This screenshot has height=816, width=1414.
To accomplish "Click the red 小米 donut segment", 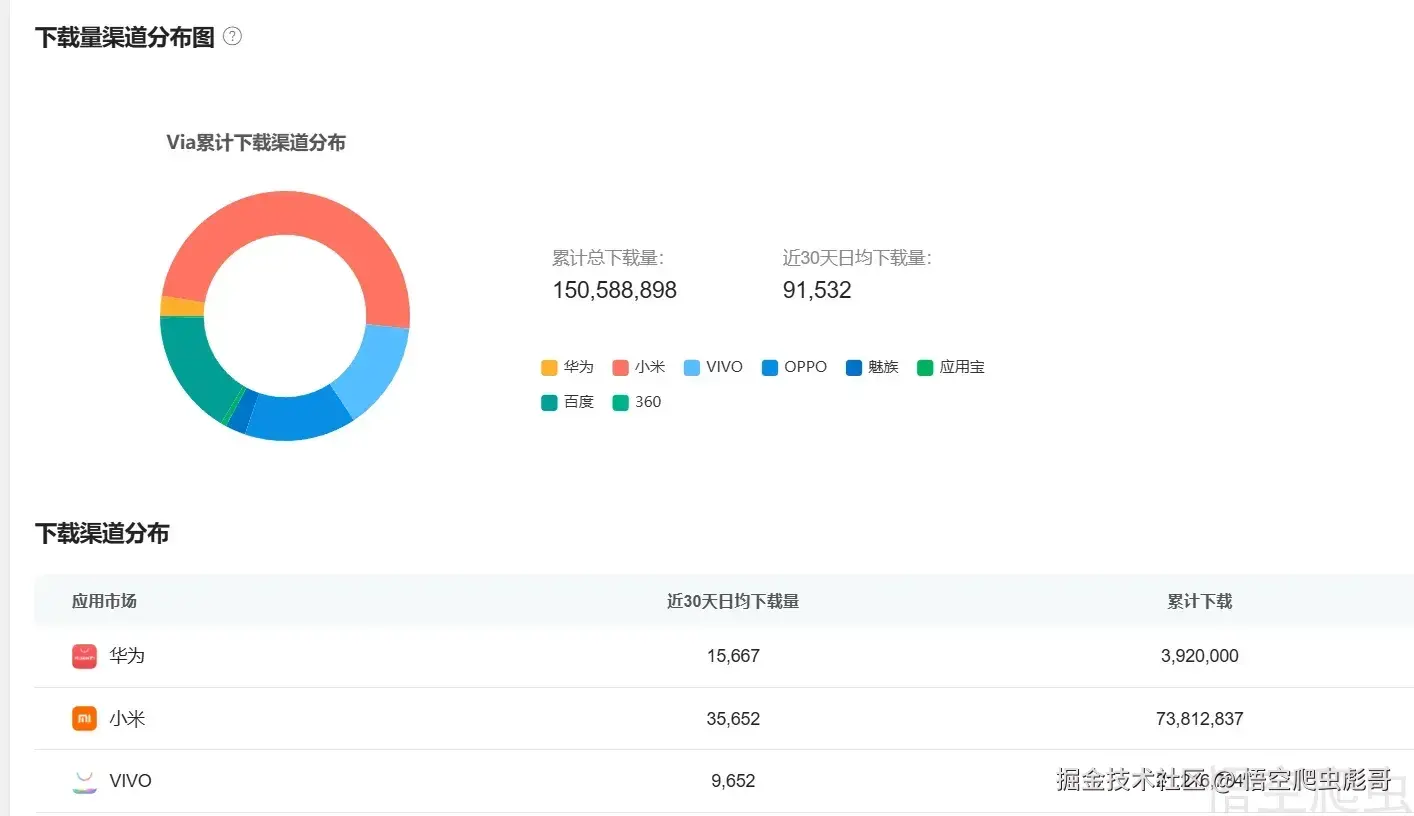I will coord(300,214).
